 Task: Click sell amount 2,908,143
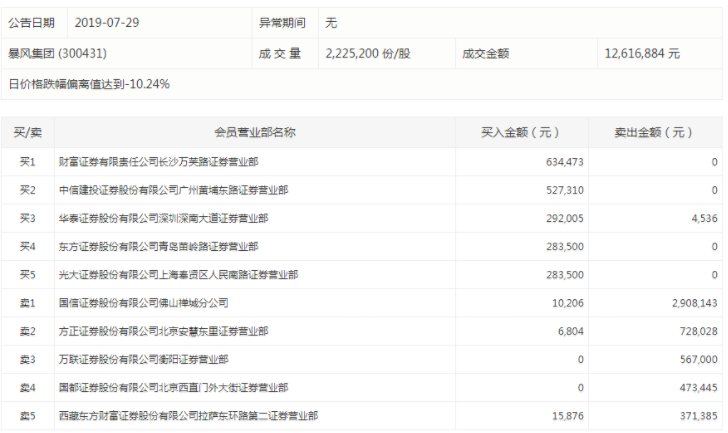[695, 303]
